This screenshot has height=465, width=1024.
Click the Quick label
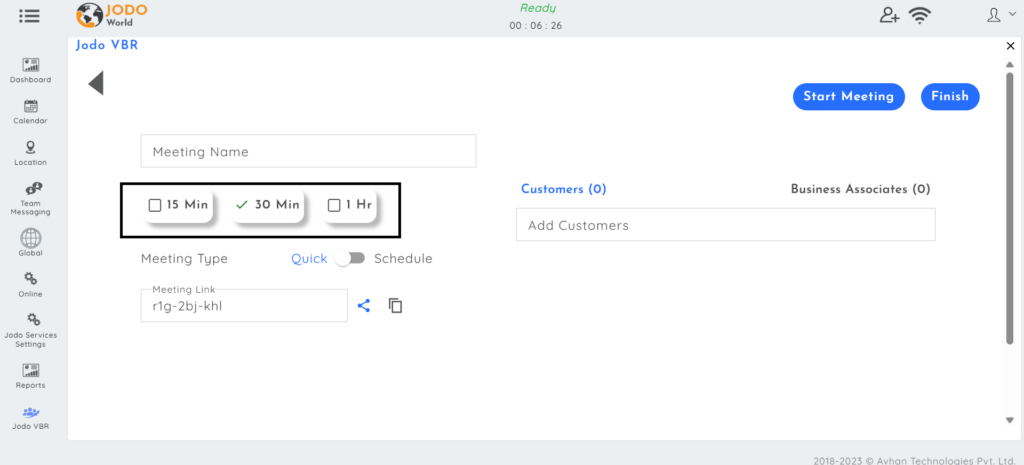[x=309, y=259]
